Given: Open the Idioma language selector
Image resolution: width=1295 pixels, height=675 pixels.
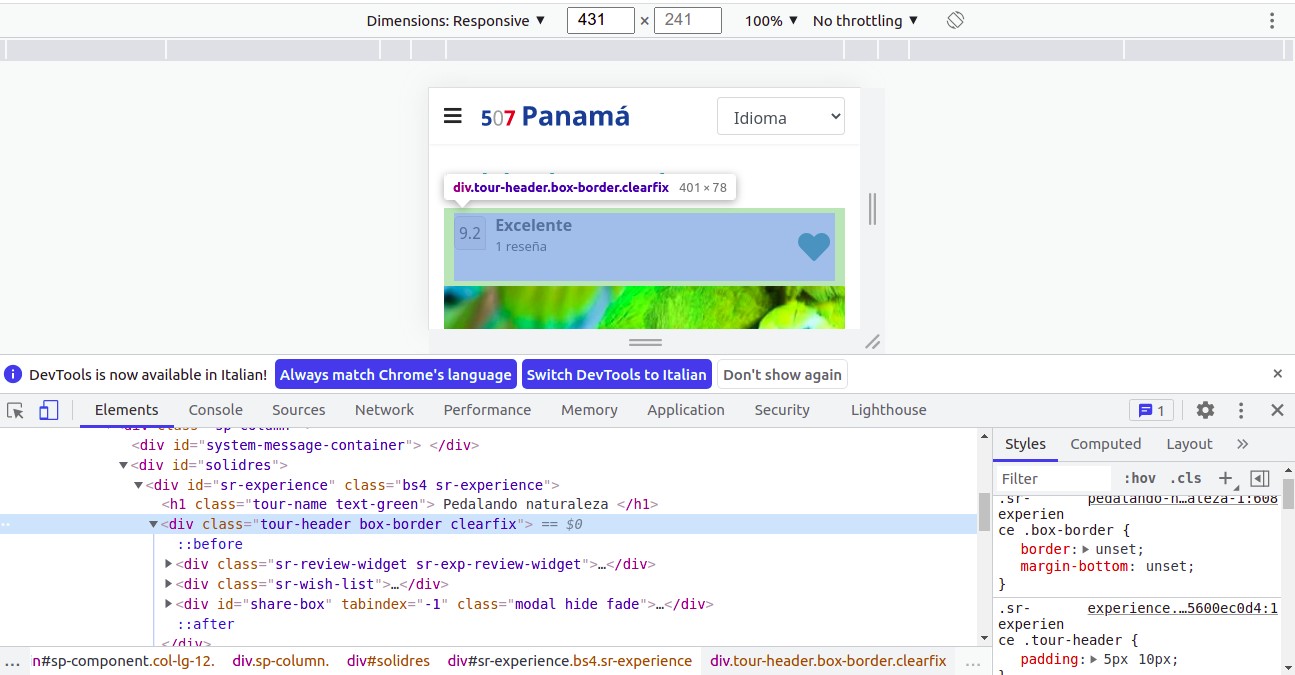Looking at the screenshot, I should pyautogui.click(x=781, y=117).
